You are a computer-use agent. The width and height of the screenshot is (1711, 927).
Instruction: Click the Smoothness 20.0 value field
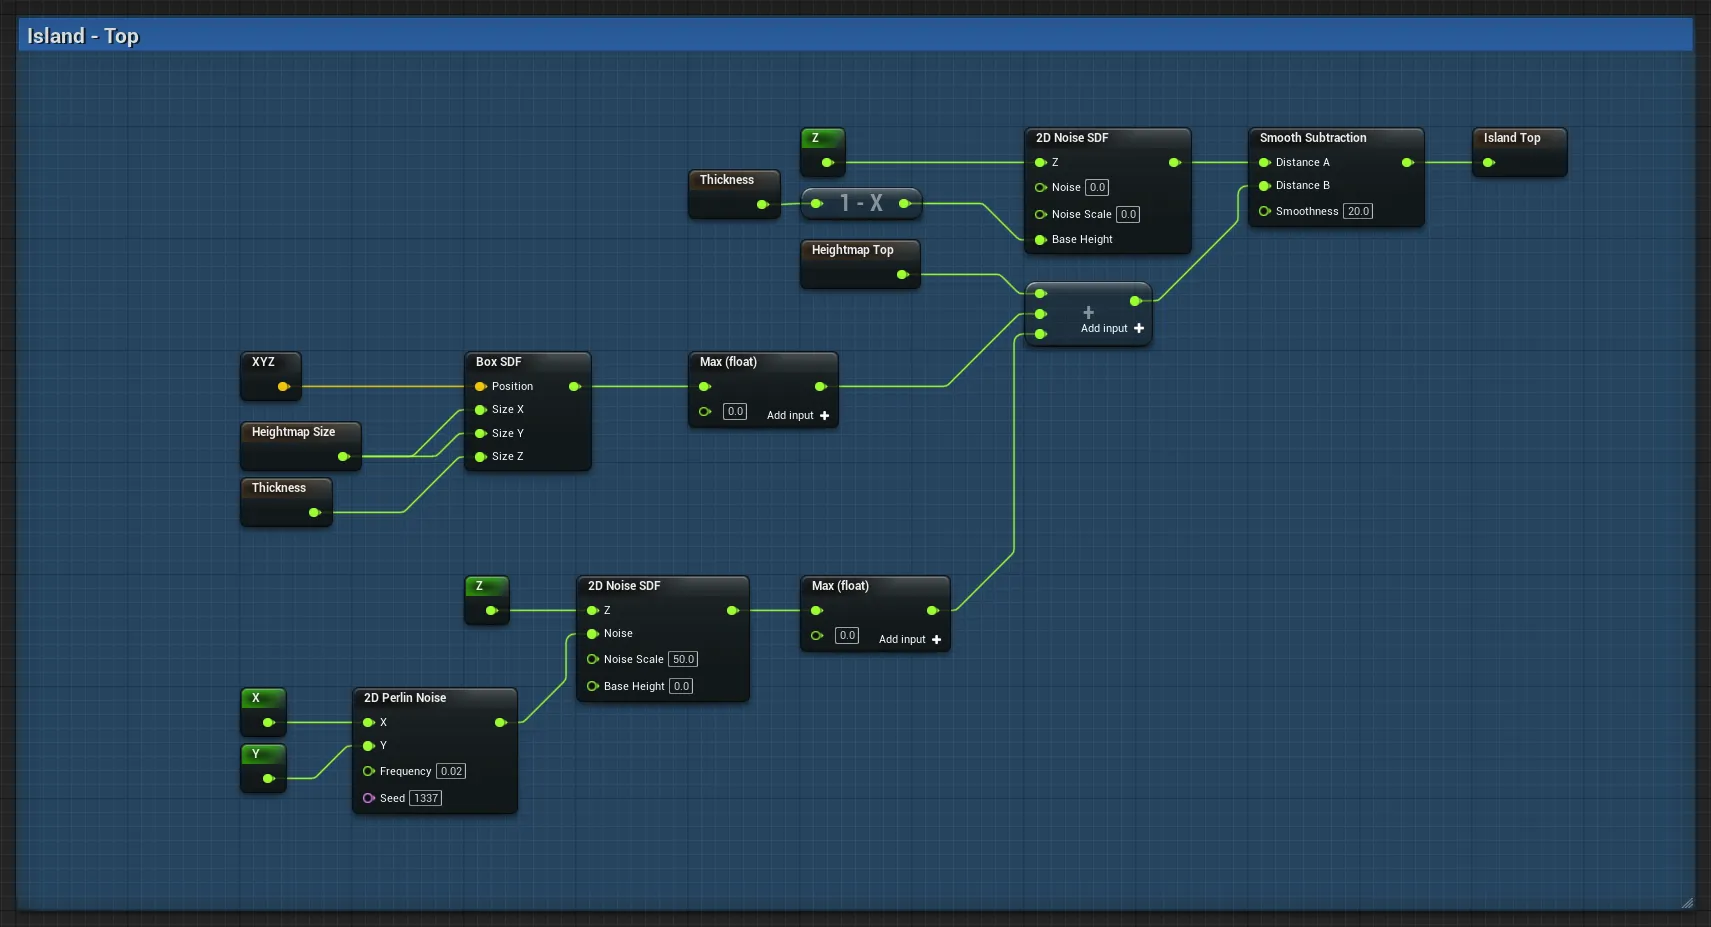point(1357,211)
